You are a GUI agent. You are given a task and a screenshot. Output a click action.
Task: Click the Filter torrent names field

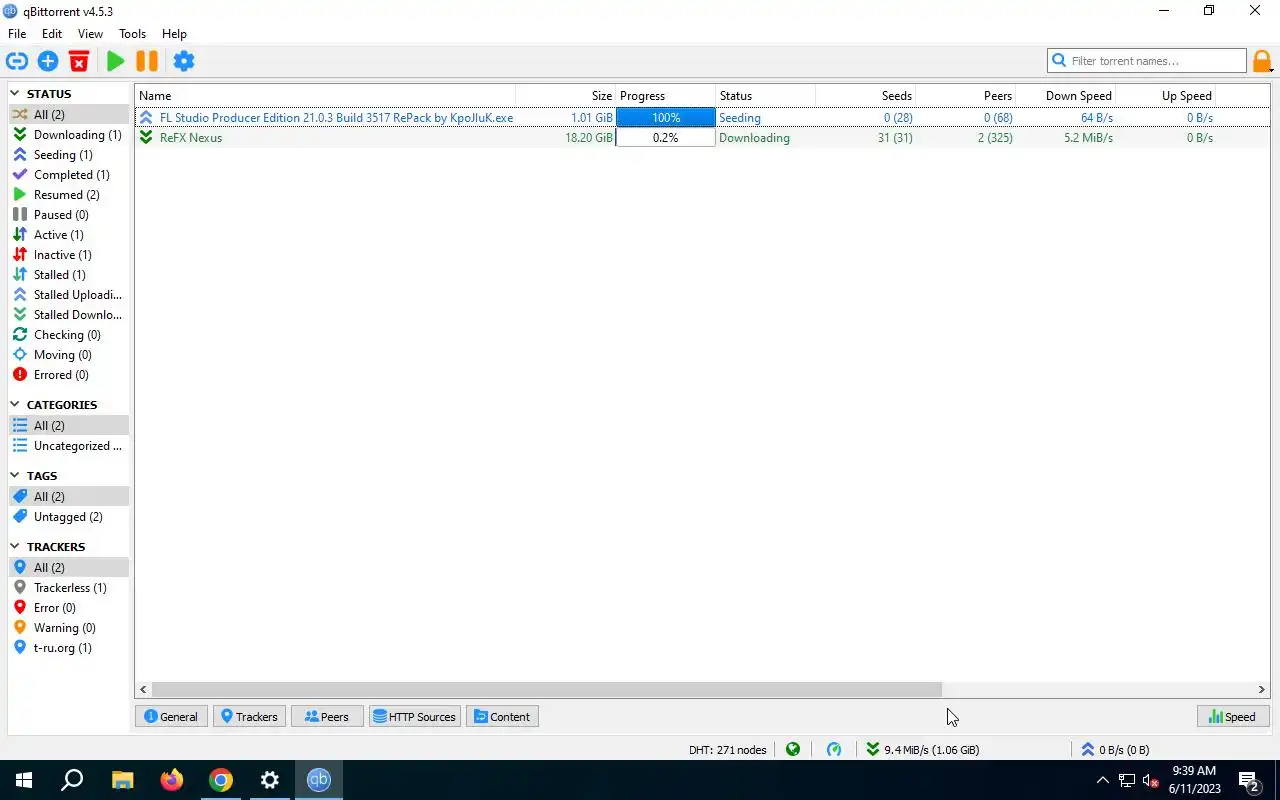coord(1147,61)
